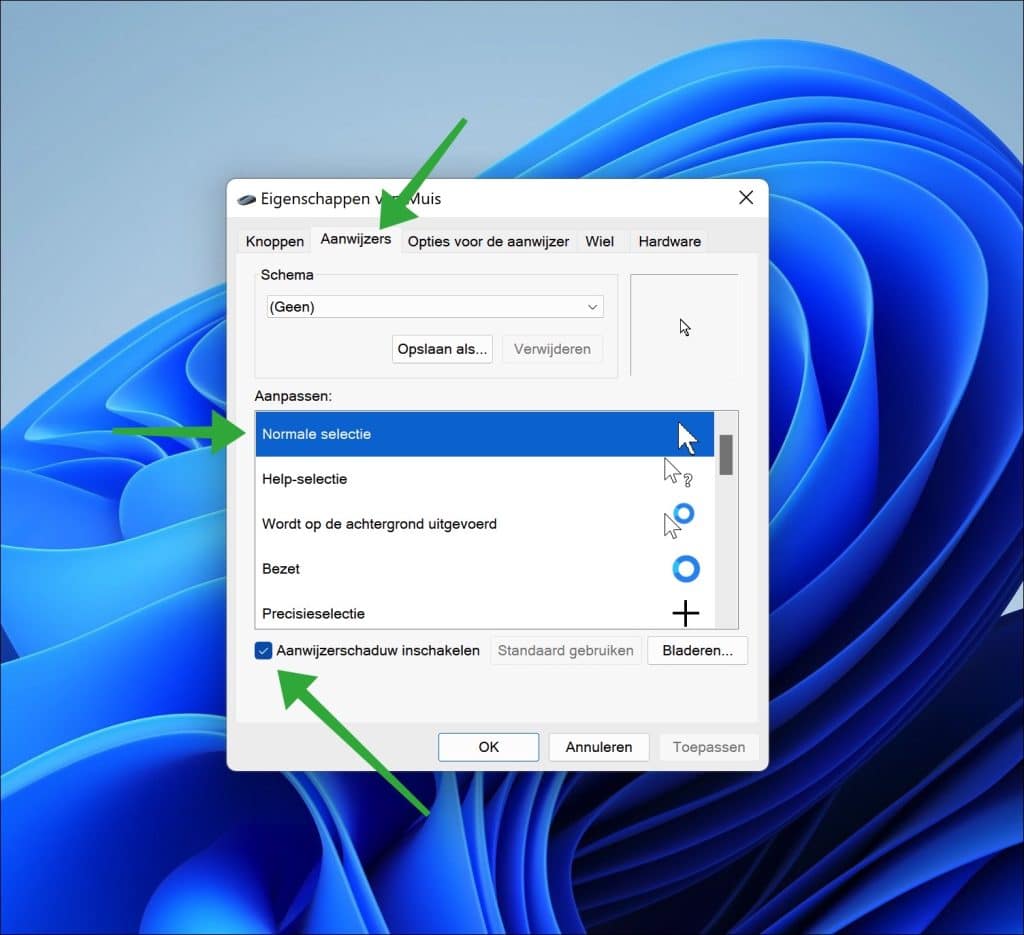
Task: Switch to the Knoppen tab
Action: point(272,241)
